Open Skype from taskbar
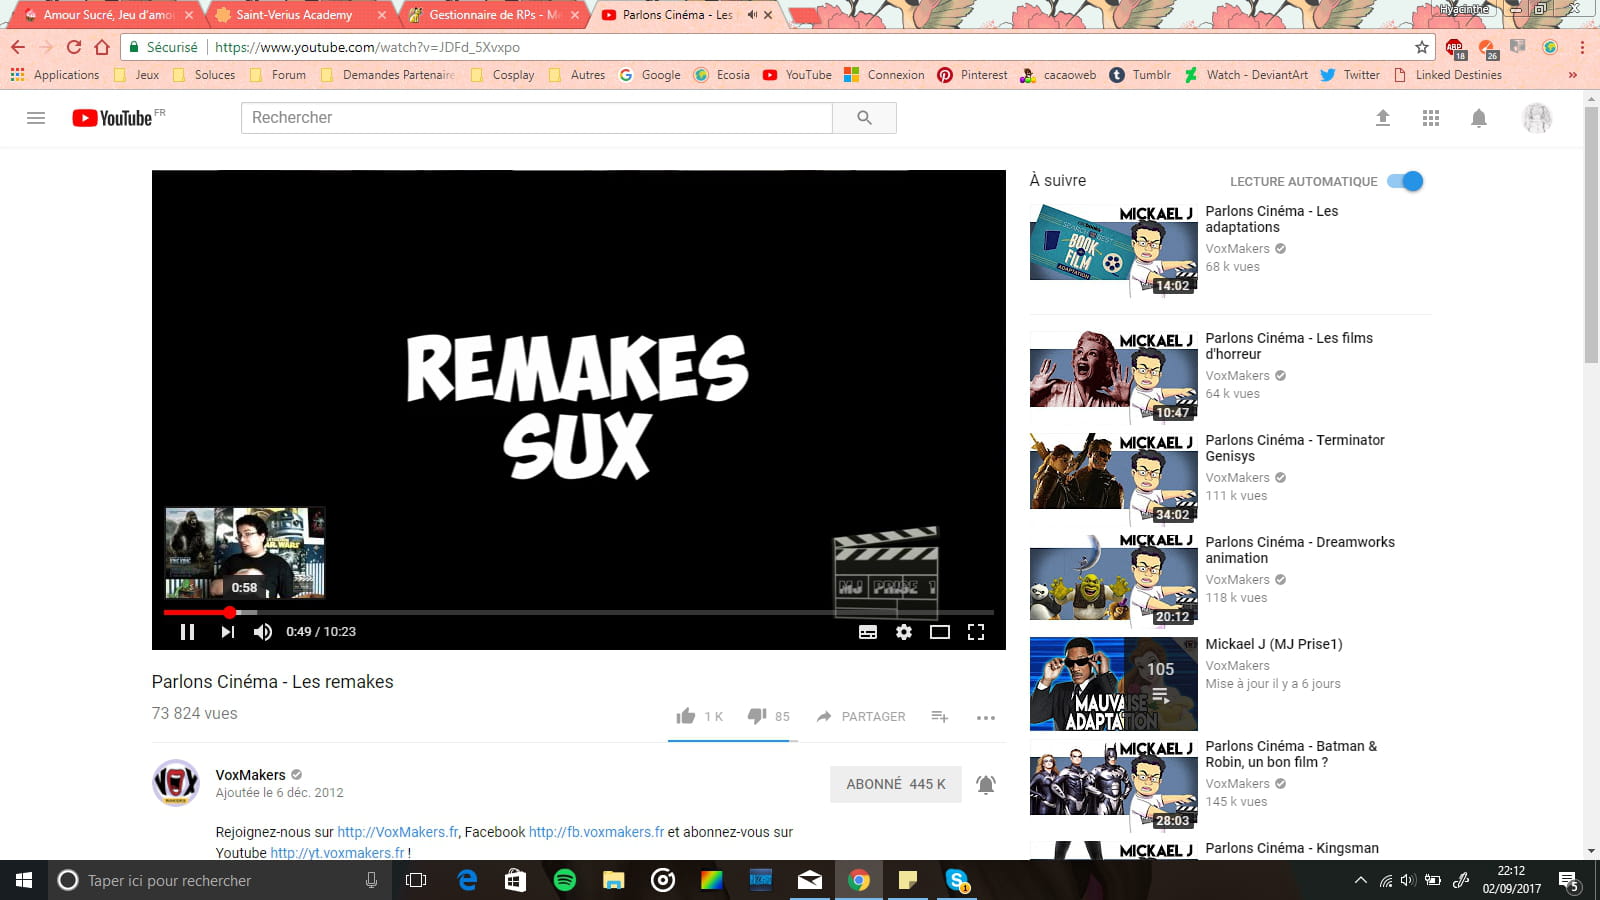The height and width of the screenshot is (900, 1600). pyautogui.click(x=957, y=880)
